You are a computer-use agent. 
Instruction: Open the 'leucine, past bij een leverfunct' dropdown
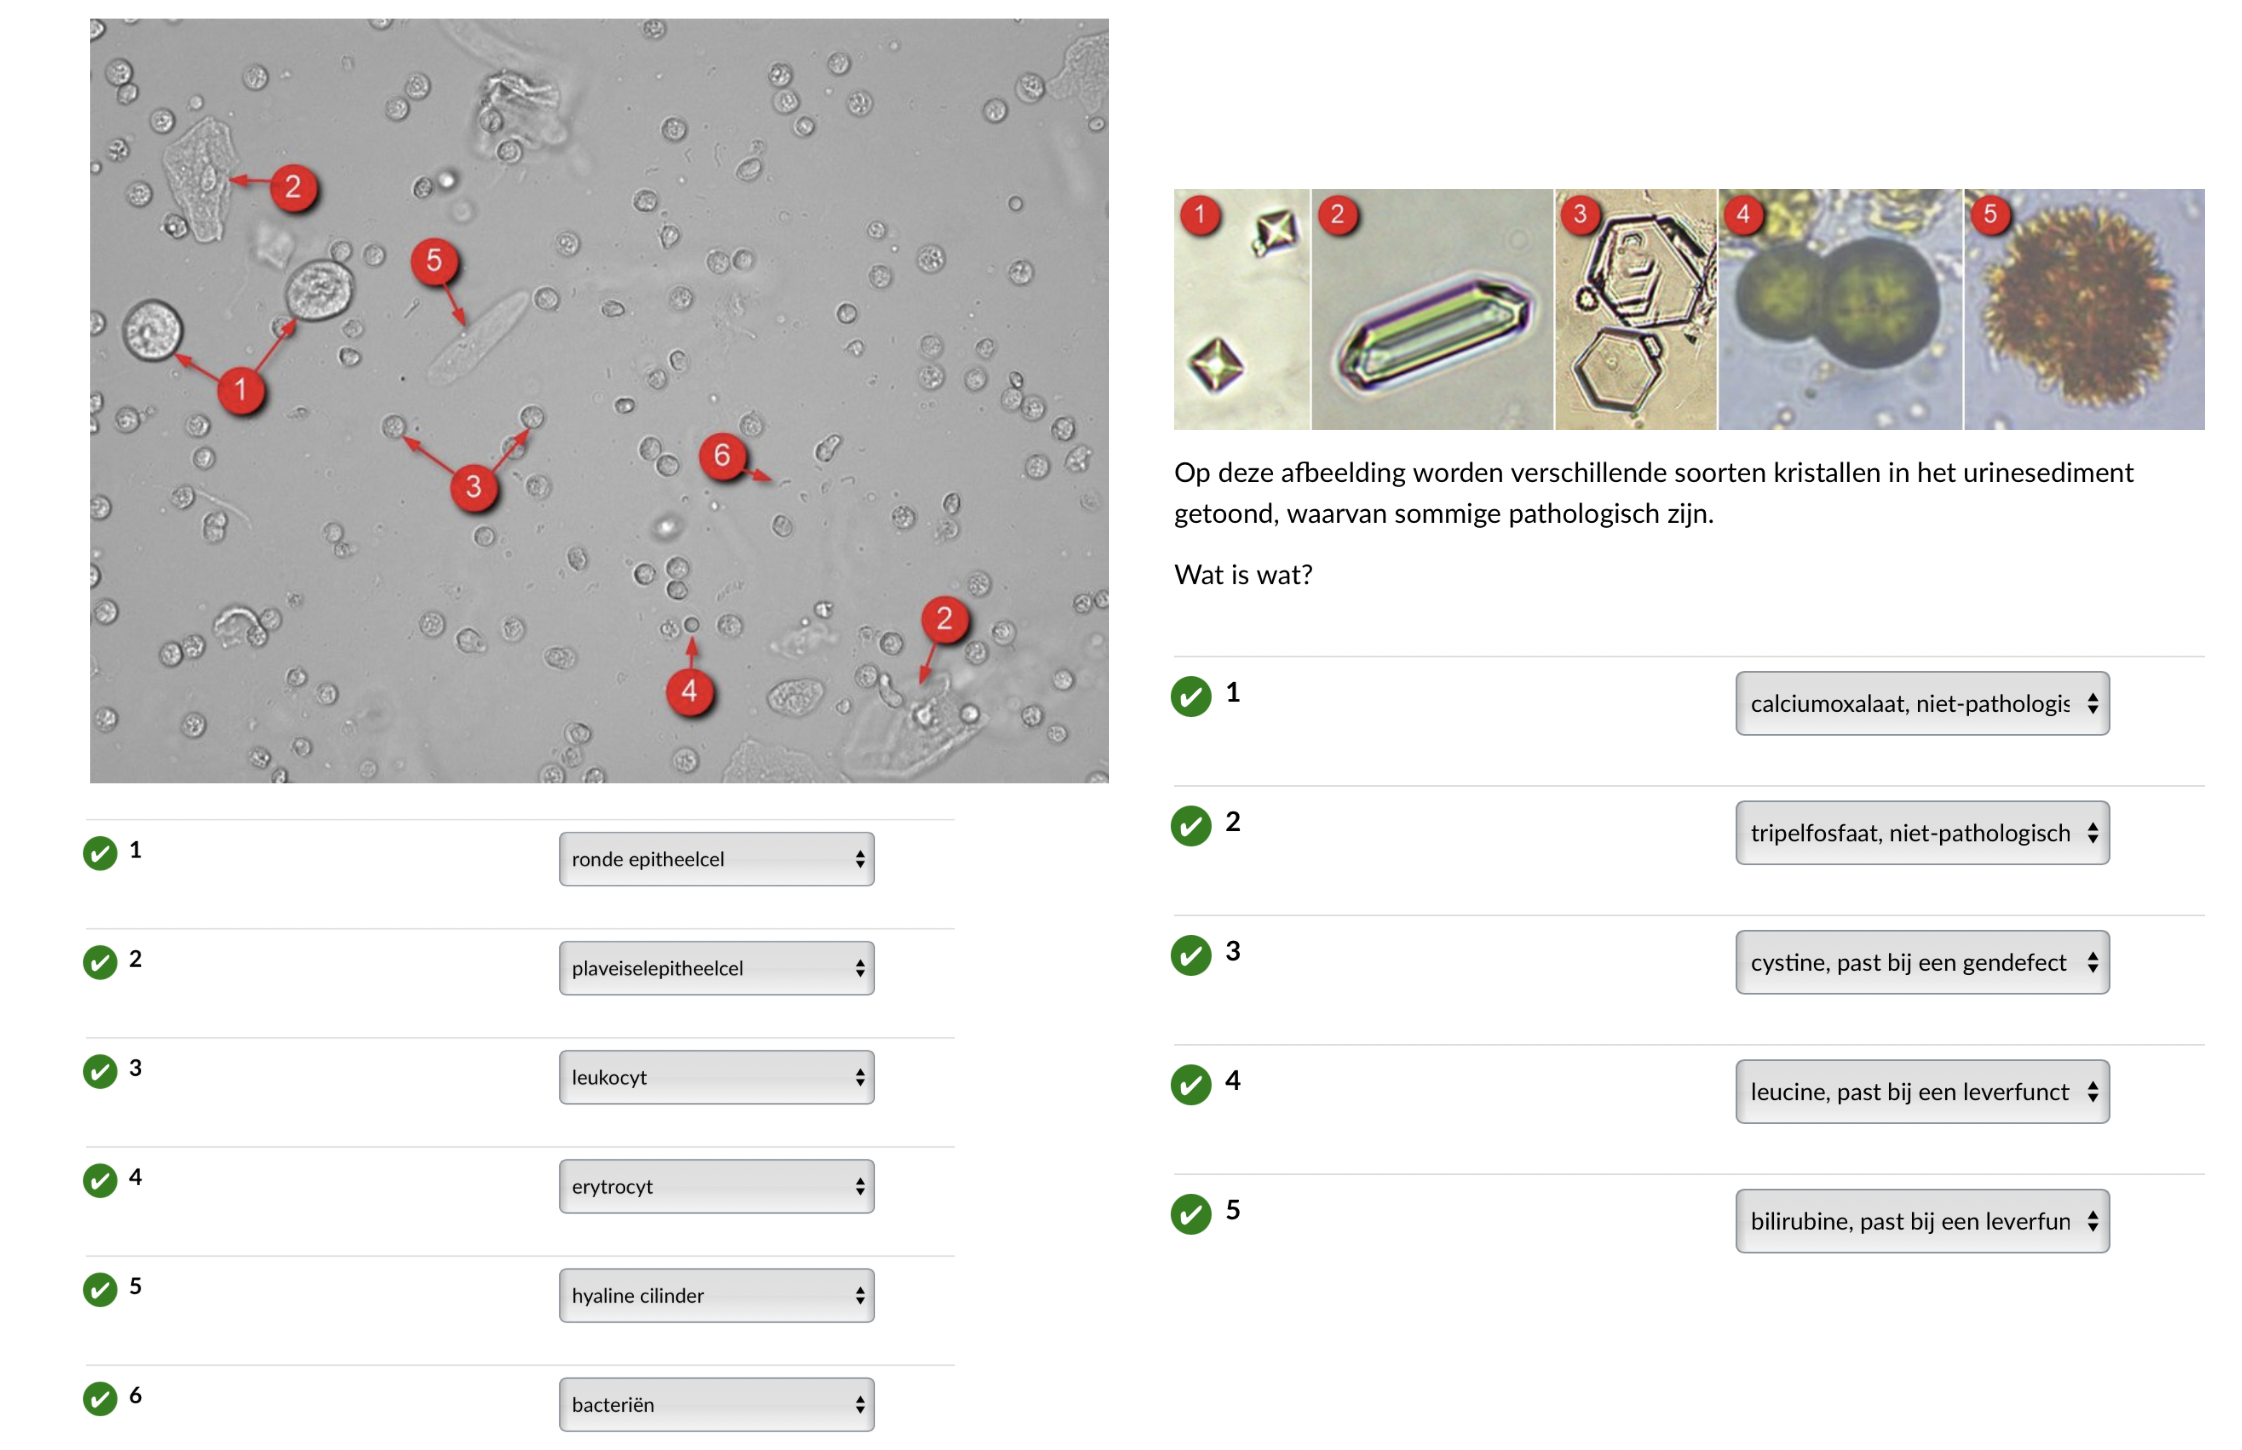pyautogui.click(x=1921, y=1091)
